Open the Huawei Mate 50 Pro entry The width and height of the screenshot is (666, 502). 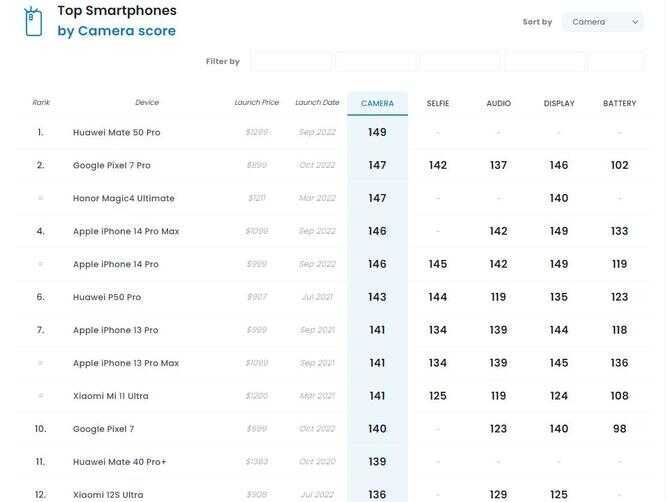coord(116,133)
